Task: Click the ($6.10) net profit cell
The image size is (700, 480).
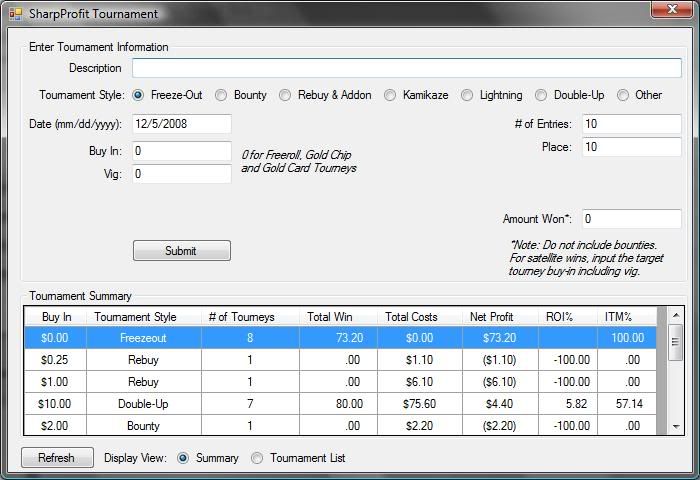Action: point(500,382)
